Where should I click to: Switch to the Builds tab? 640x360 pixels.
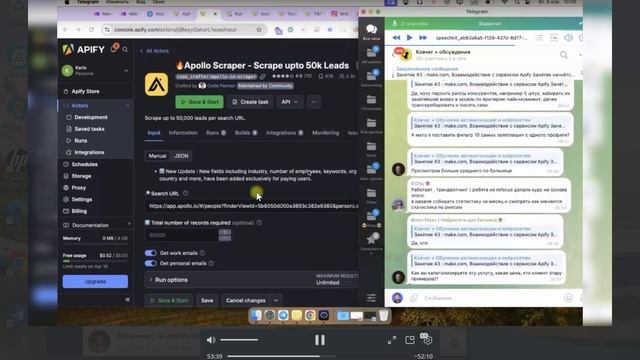[x=246, y=133]
